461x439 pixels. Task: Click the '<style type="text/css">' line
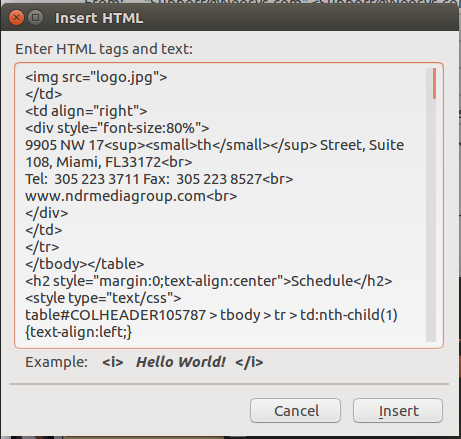tap(103, 298)
